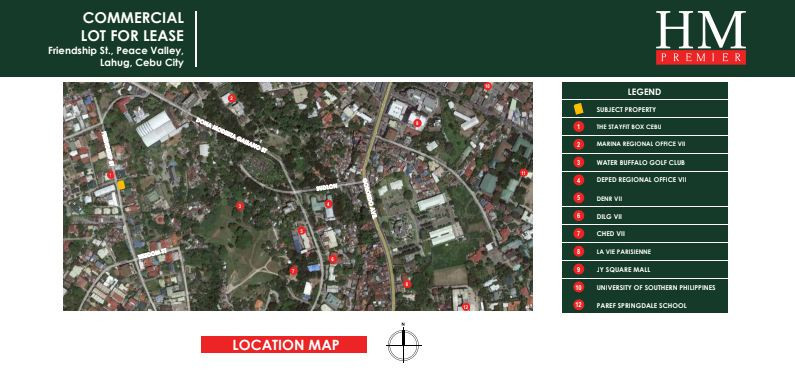Click legend badge number 7
Viewport: 795px width, 370px height.
(x=578, y=234)
